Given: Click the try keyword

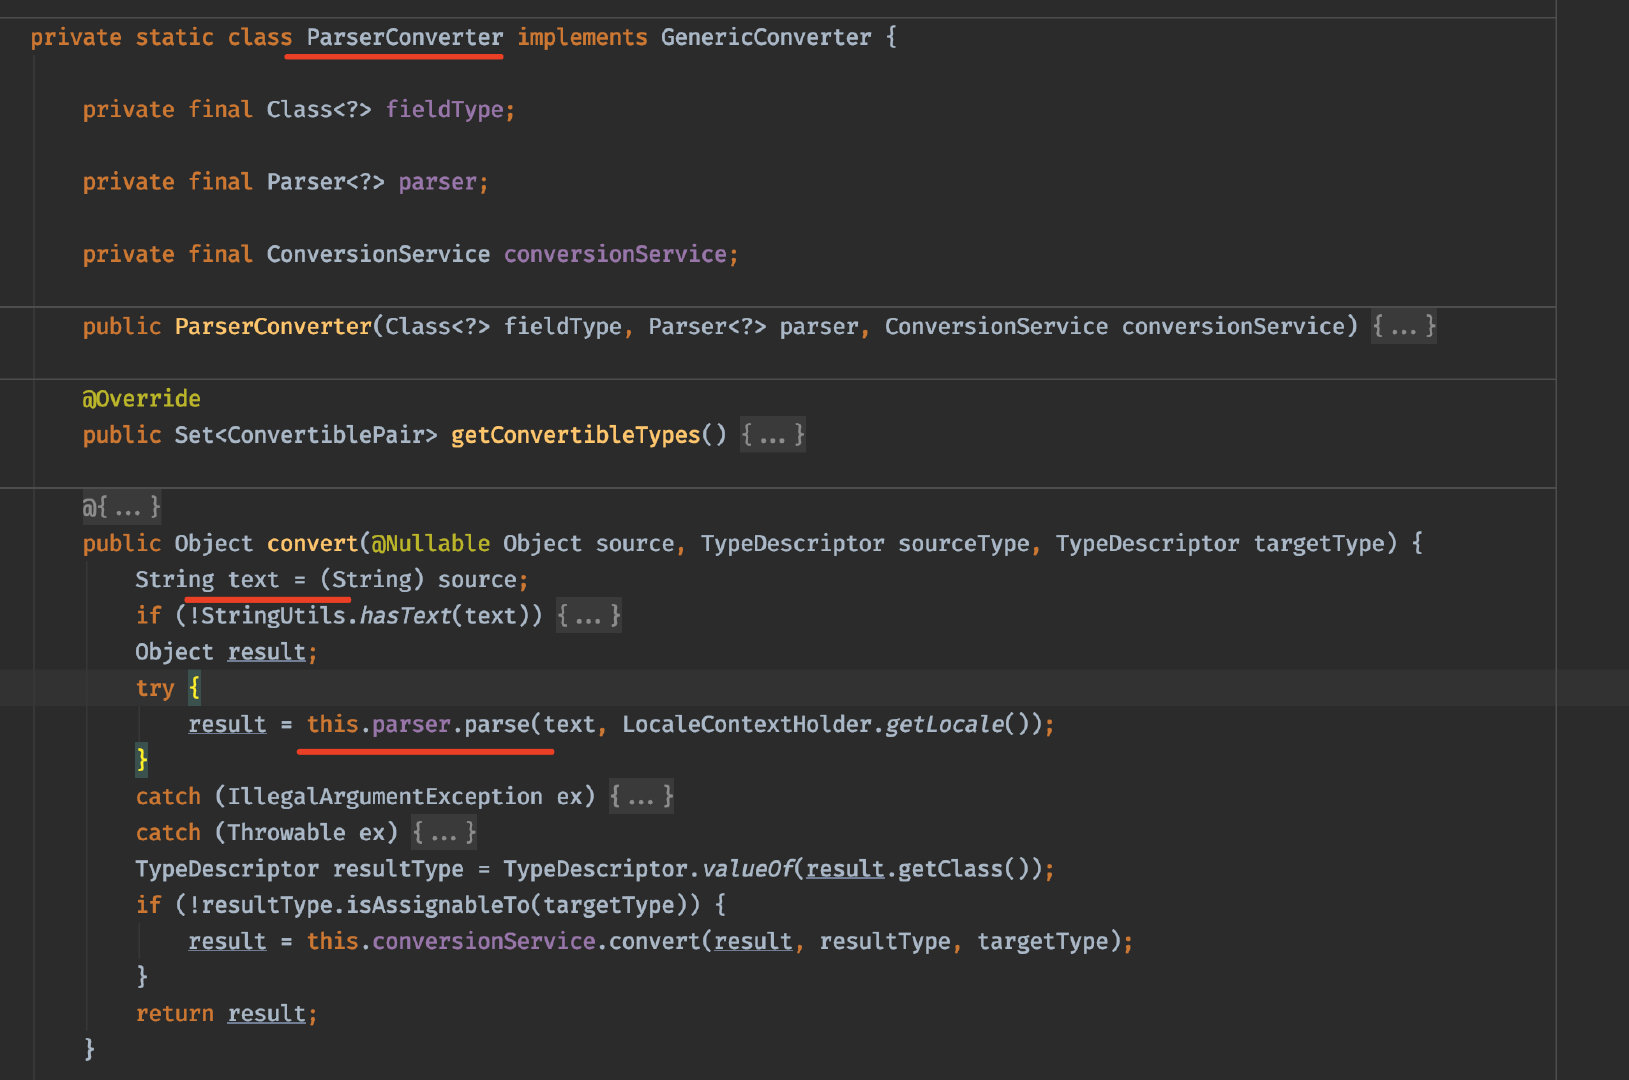Looking at the screenshot, I should pos(155,688).
